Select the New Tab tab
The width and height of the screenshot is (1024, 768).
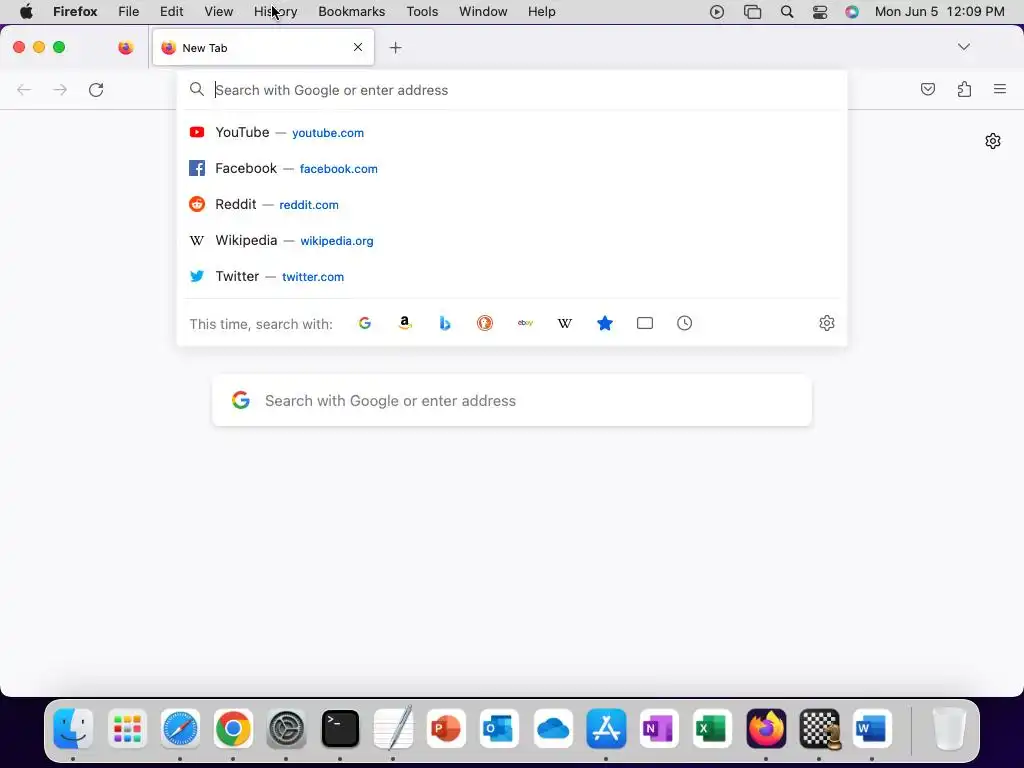pyautogui.click(x=263, y=48)
